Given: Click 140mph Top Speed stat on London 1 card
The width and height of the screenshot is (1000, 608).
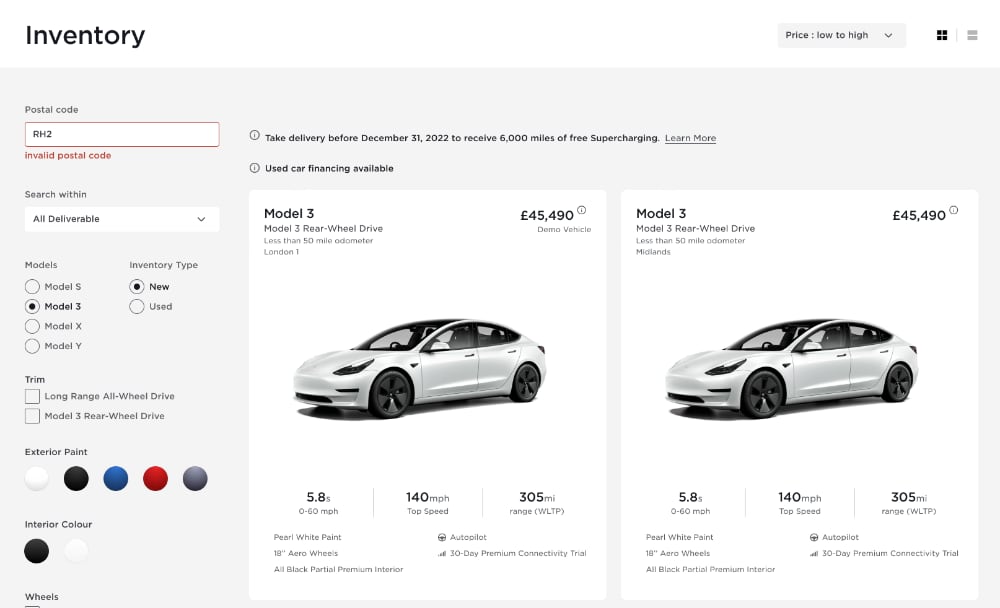Looking at the screenshot, I should pyautogui.click(x=427, y=503).
